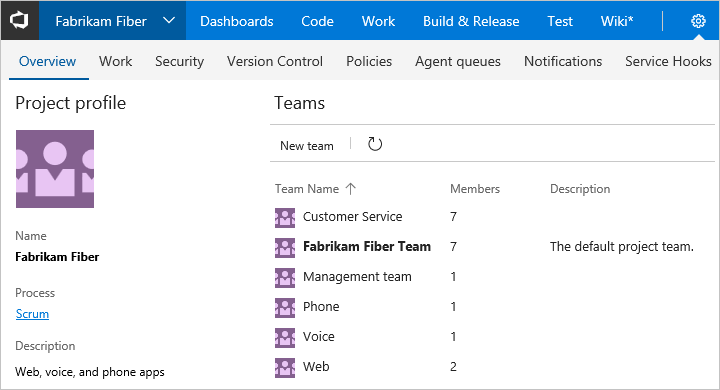
Task: Toggle Team Name sort order arrow
Action: click(351, 189)
